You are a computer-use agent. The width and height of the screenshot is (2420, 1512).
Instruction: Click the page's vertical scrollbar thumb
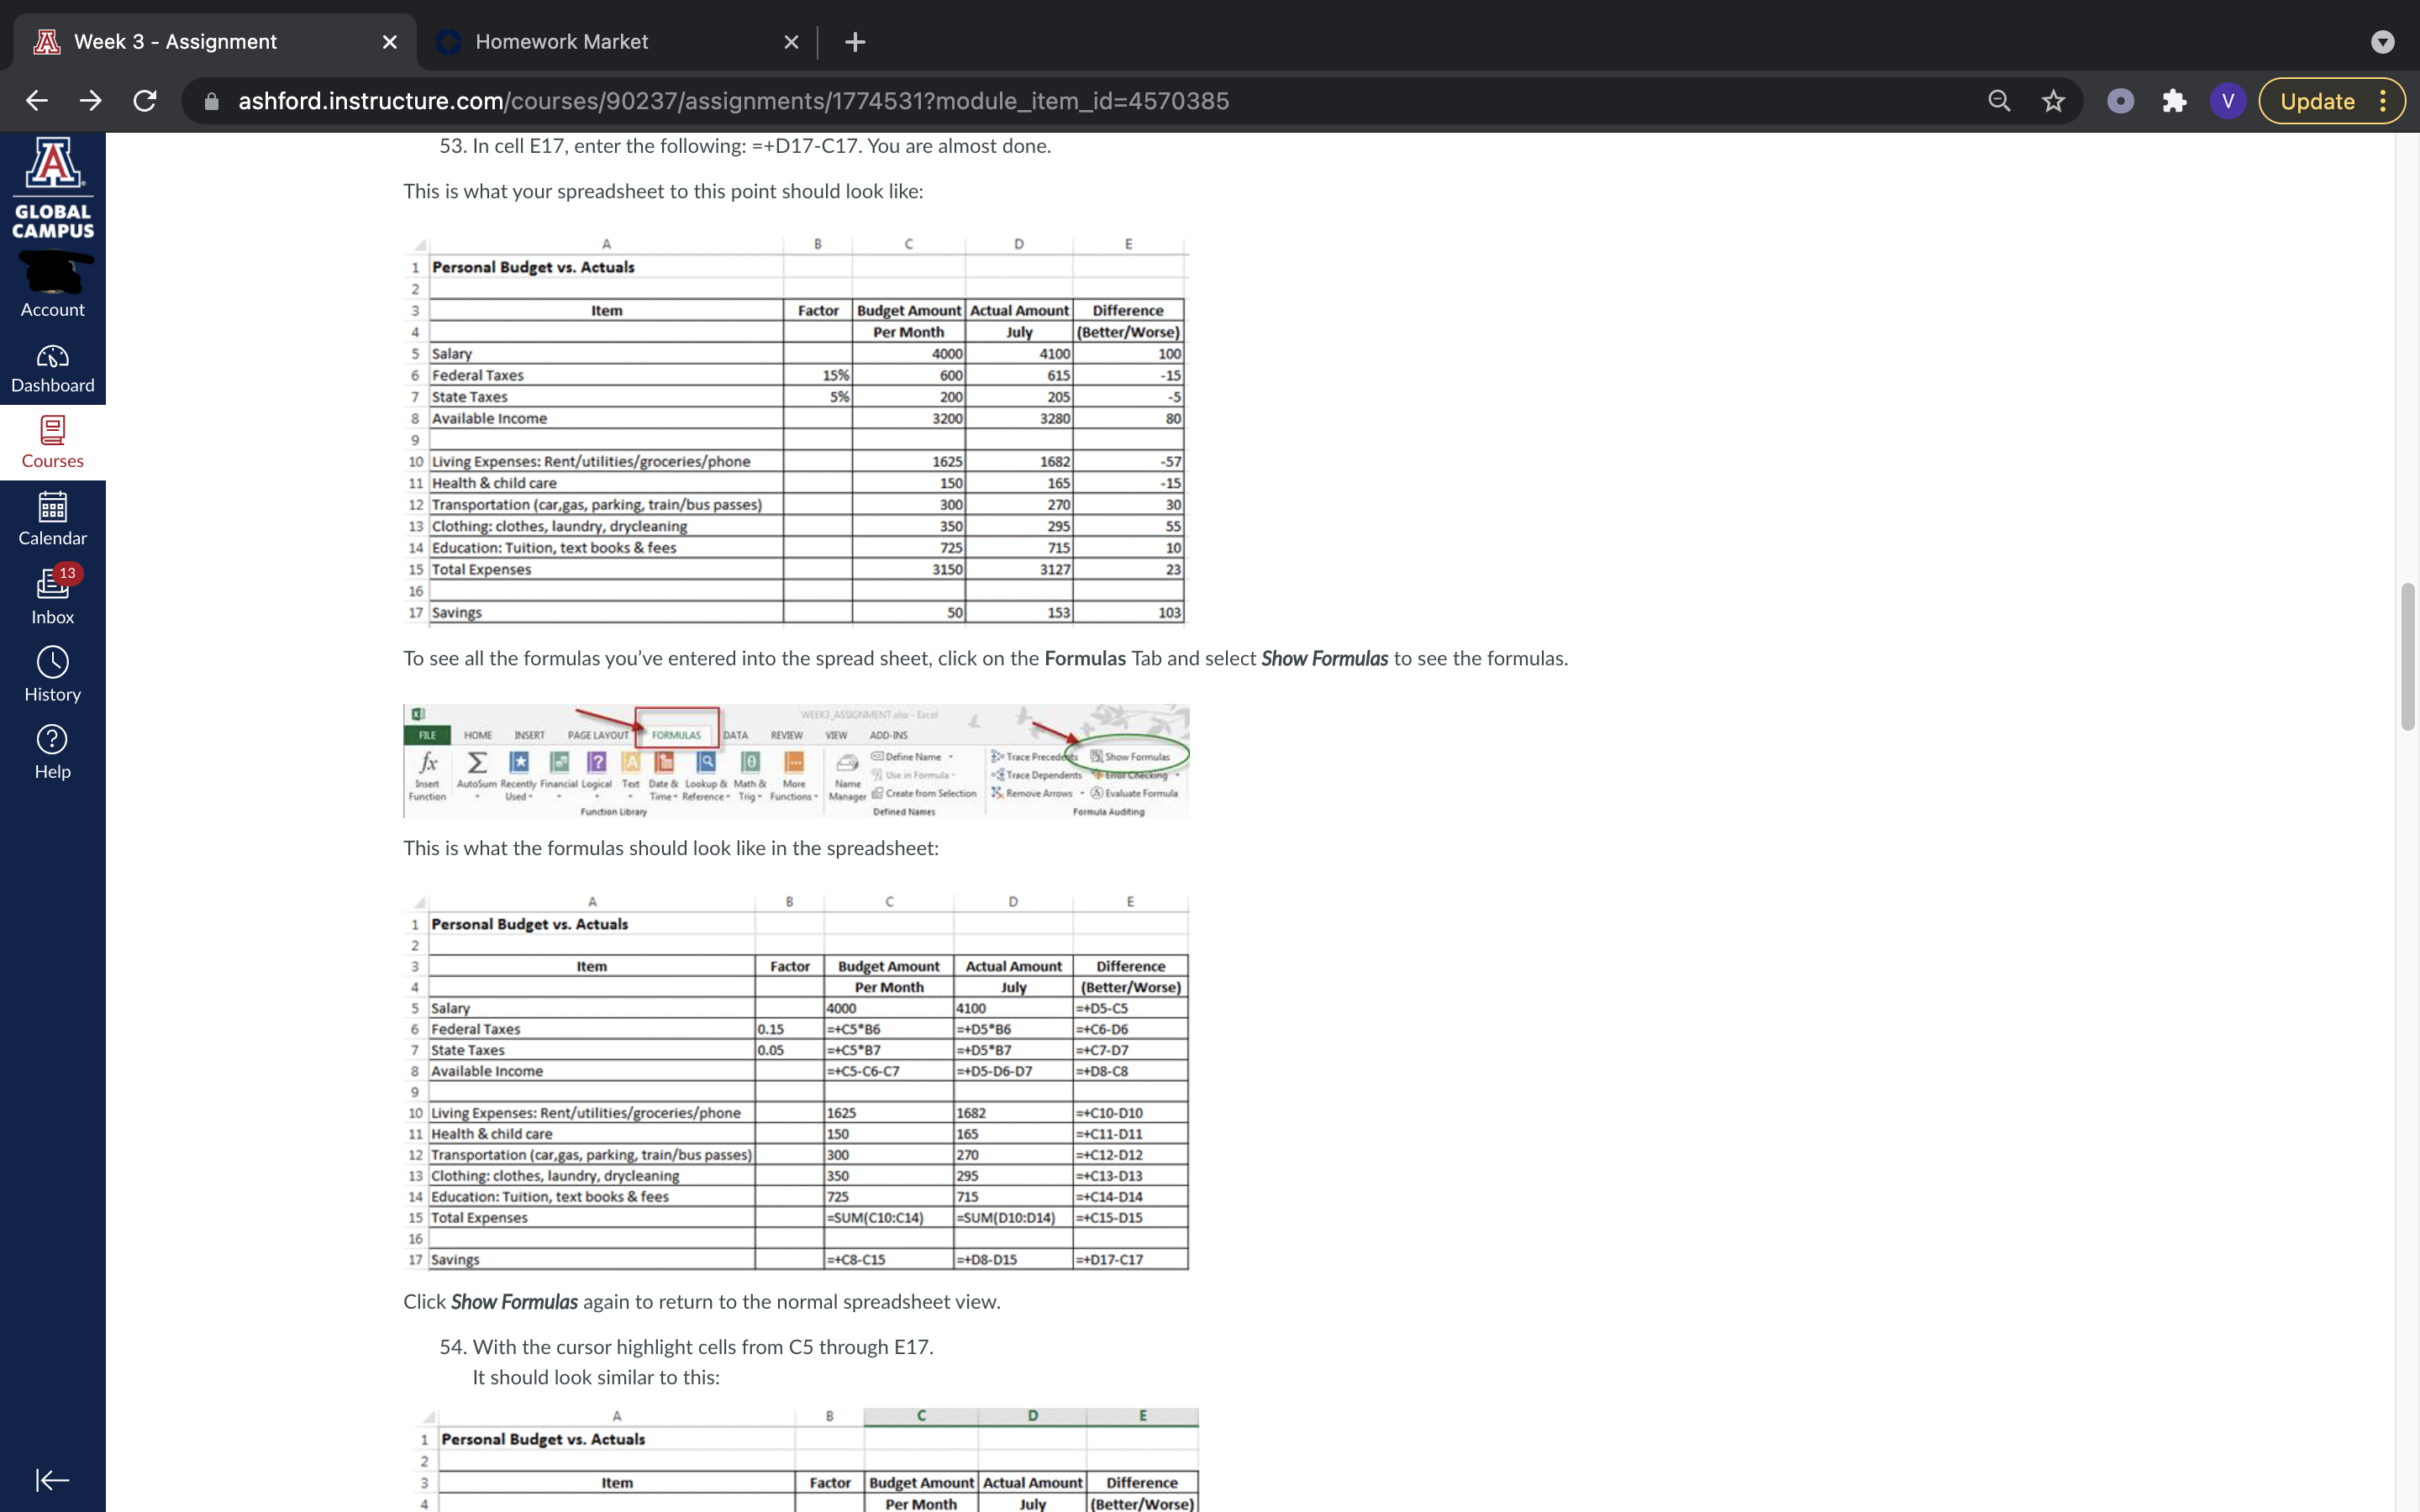[2408, 656]
